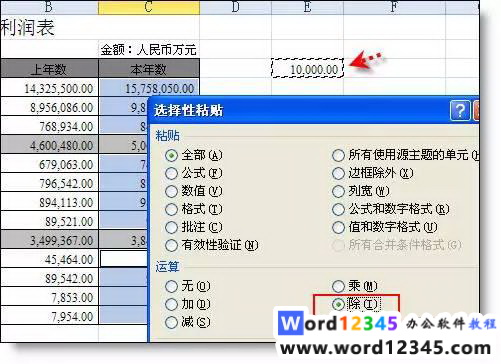Choose the 乘(M) operation
The width and height of the screenshot is (501, 364).
click(x=355, y=286)
